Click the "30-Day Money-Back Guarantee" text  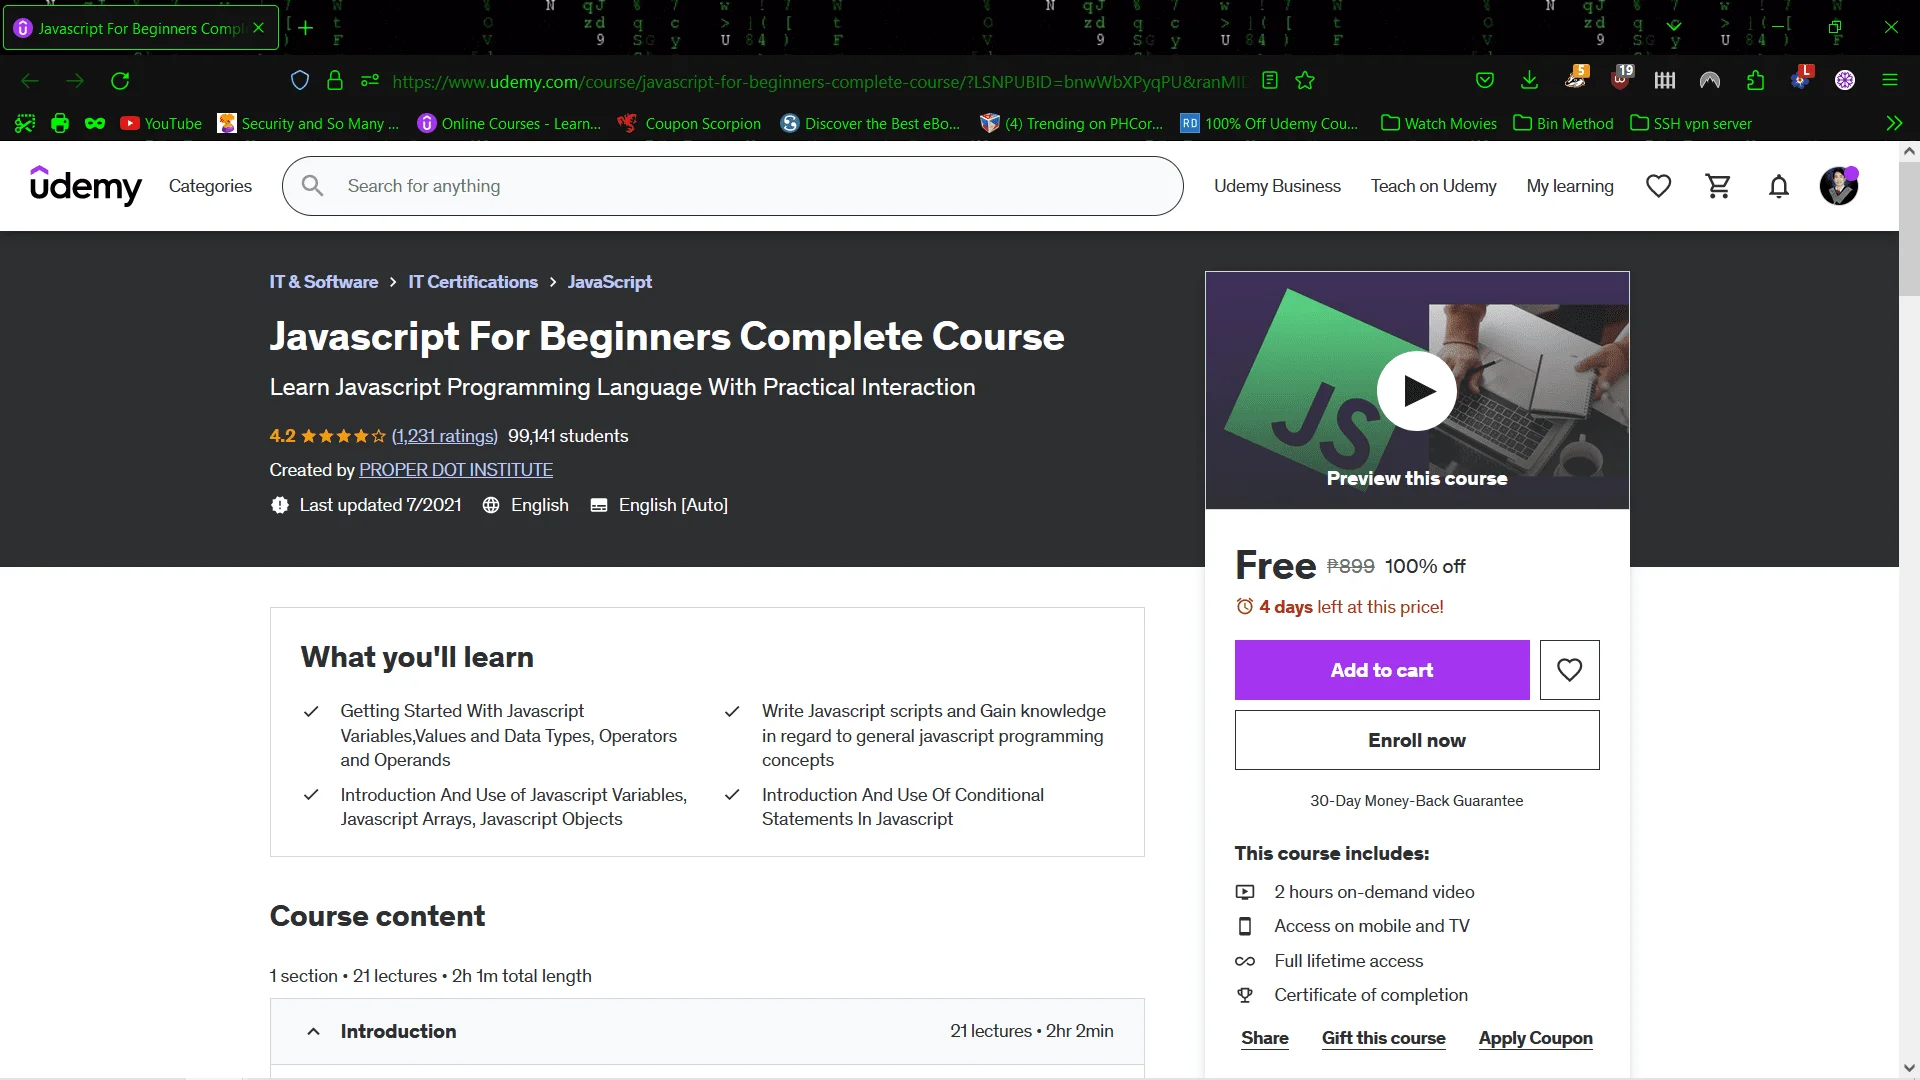click(1417, 801)
